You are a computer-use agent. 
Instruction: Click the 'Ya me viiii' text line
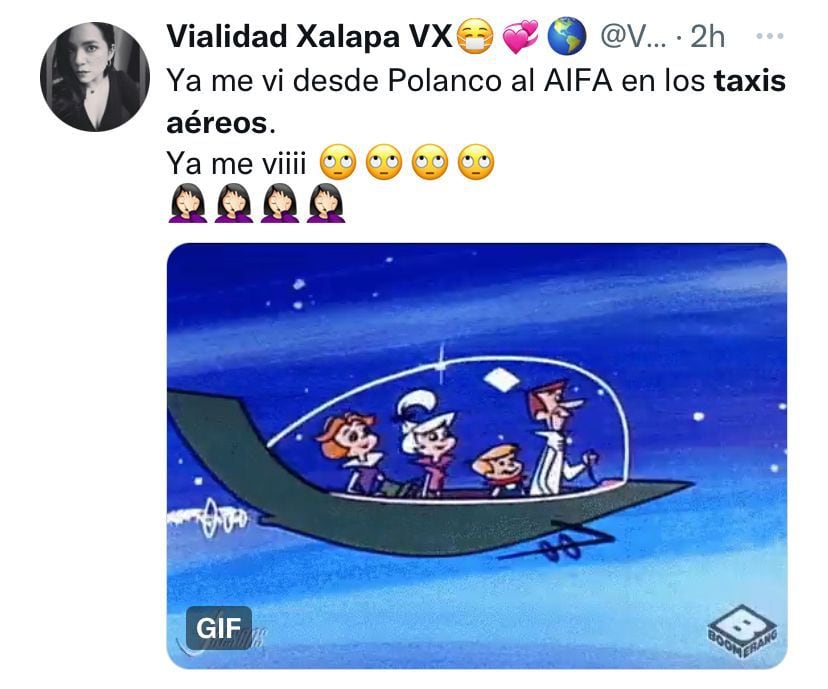(x=236, y=163)
